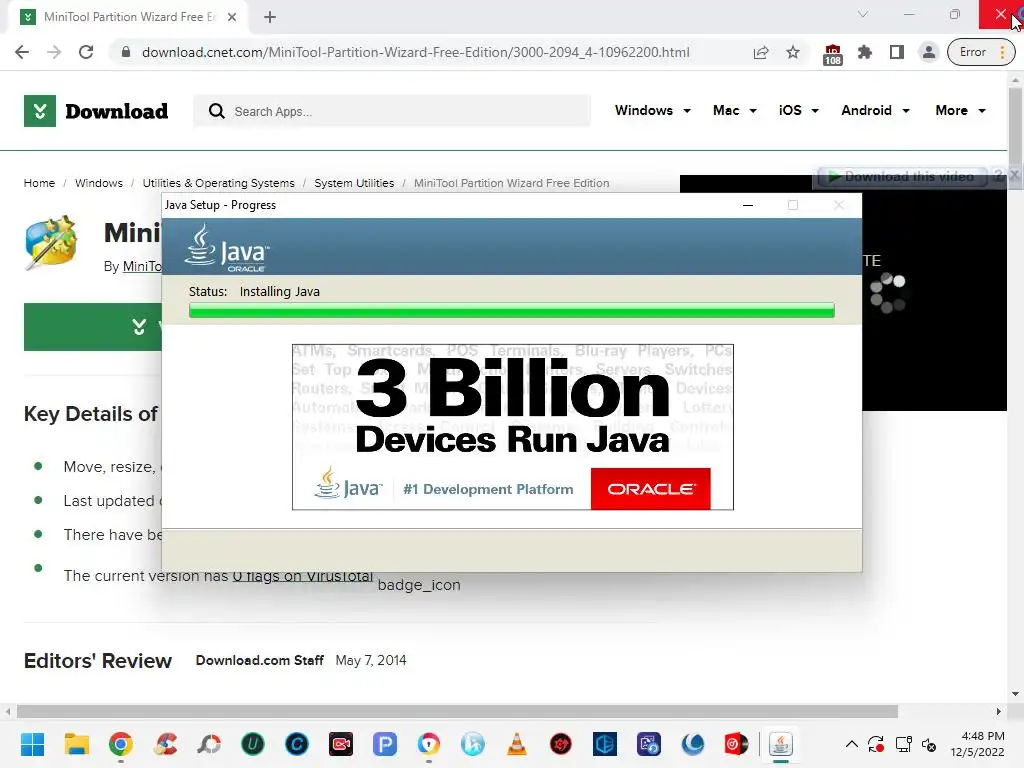Click the Download this video overlay button

tap(902, 176)
